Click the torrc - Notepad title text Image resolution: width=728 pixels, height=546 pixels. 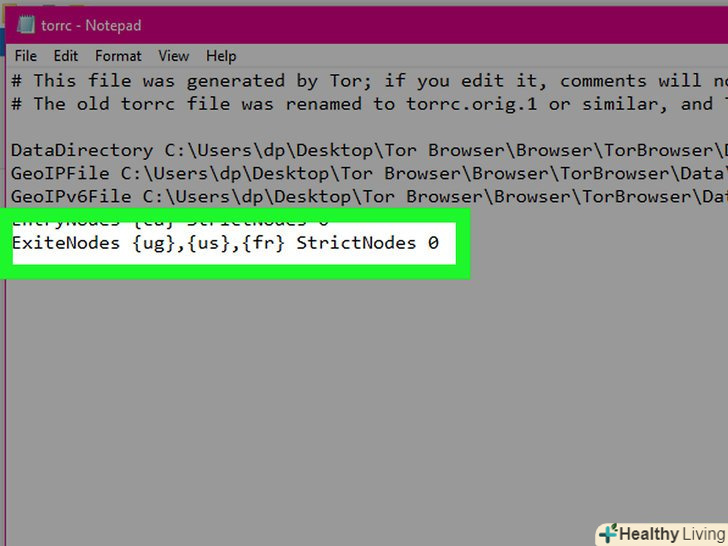pyautogui.click(x=91, y=25)
